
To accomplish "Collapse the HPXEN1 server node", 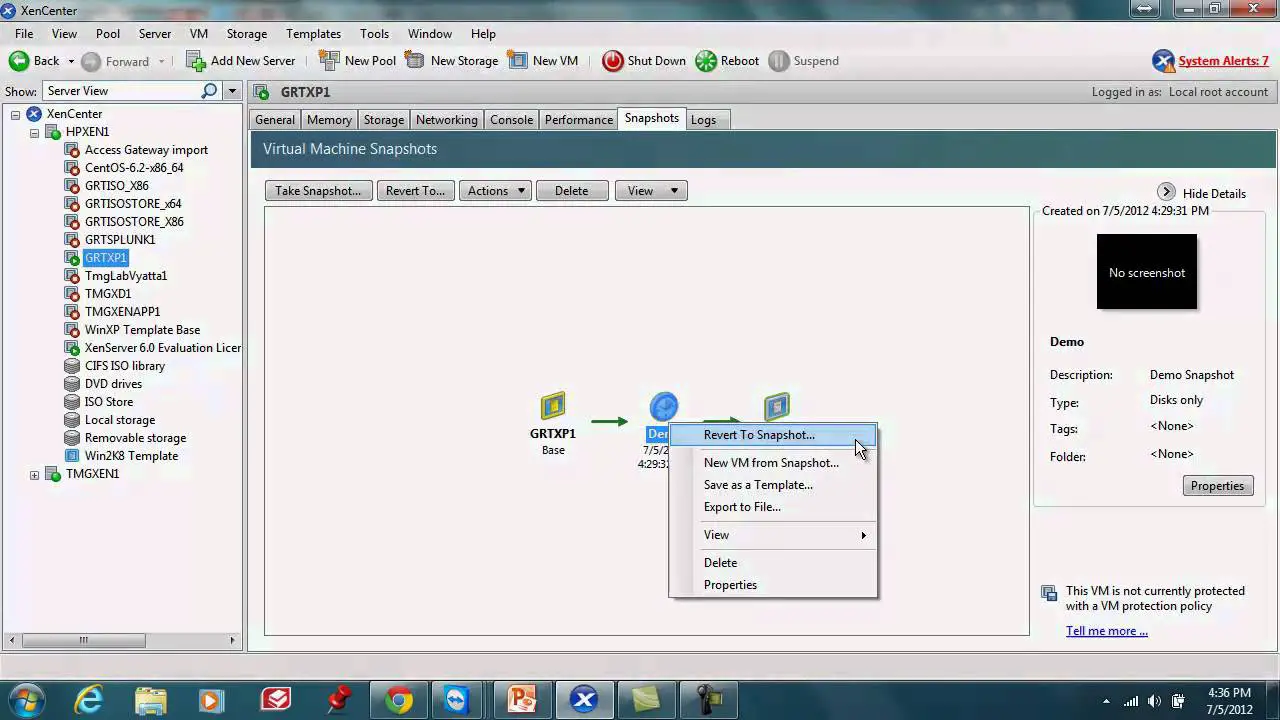I will coord(34,132).
